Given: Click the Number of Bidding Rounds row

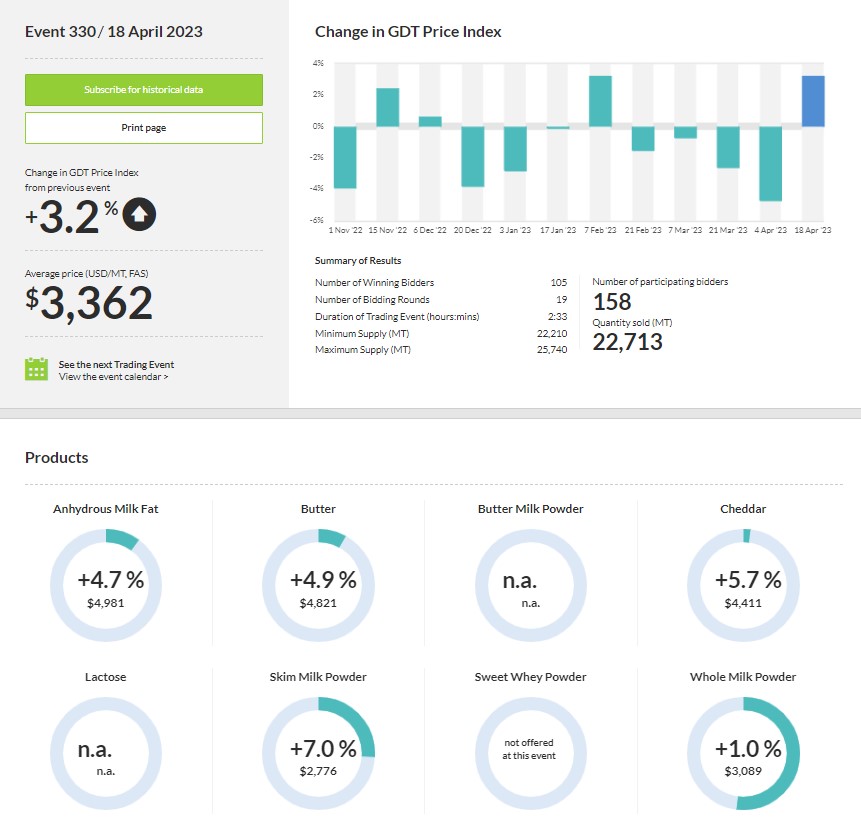Looking at the screenshot, I should click(x=441, y=300).
